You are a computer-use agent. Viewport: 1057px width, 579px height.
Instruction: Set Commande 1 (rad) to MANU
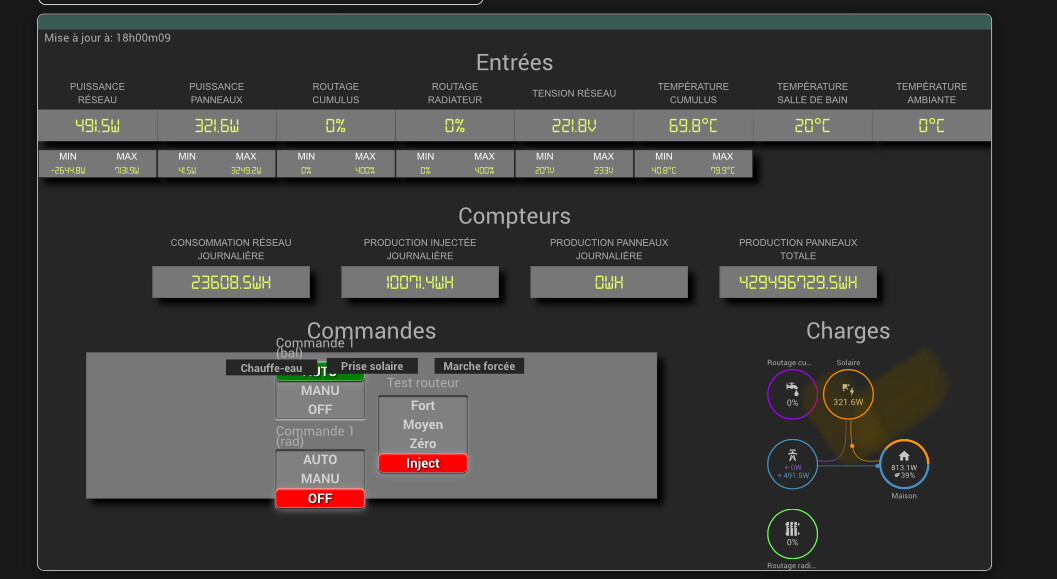320,479
